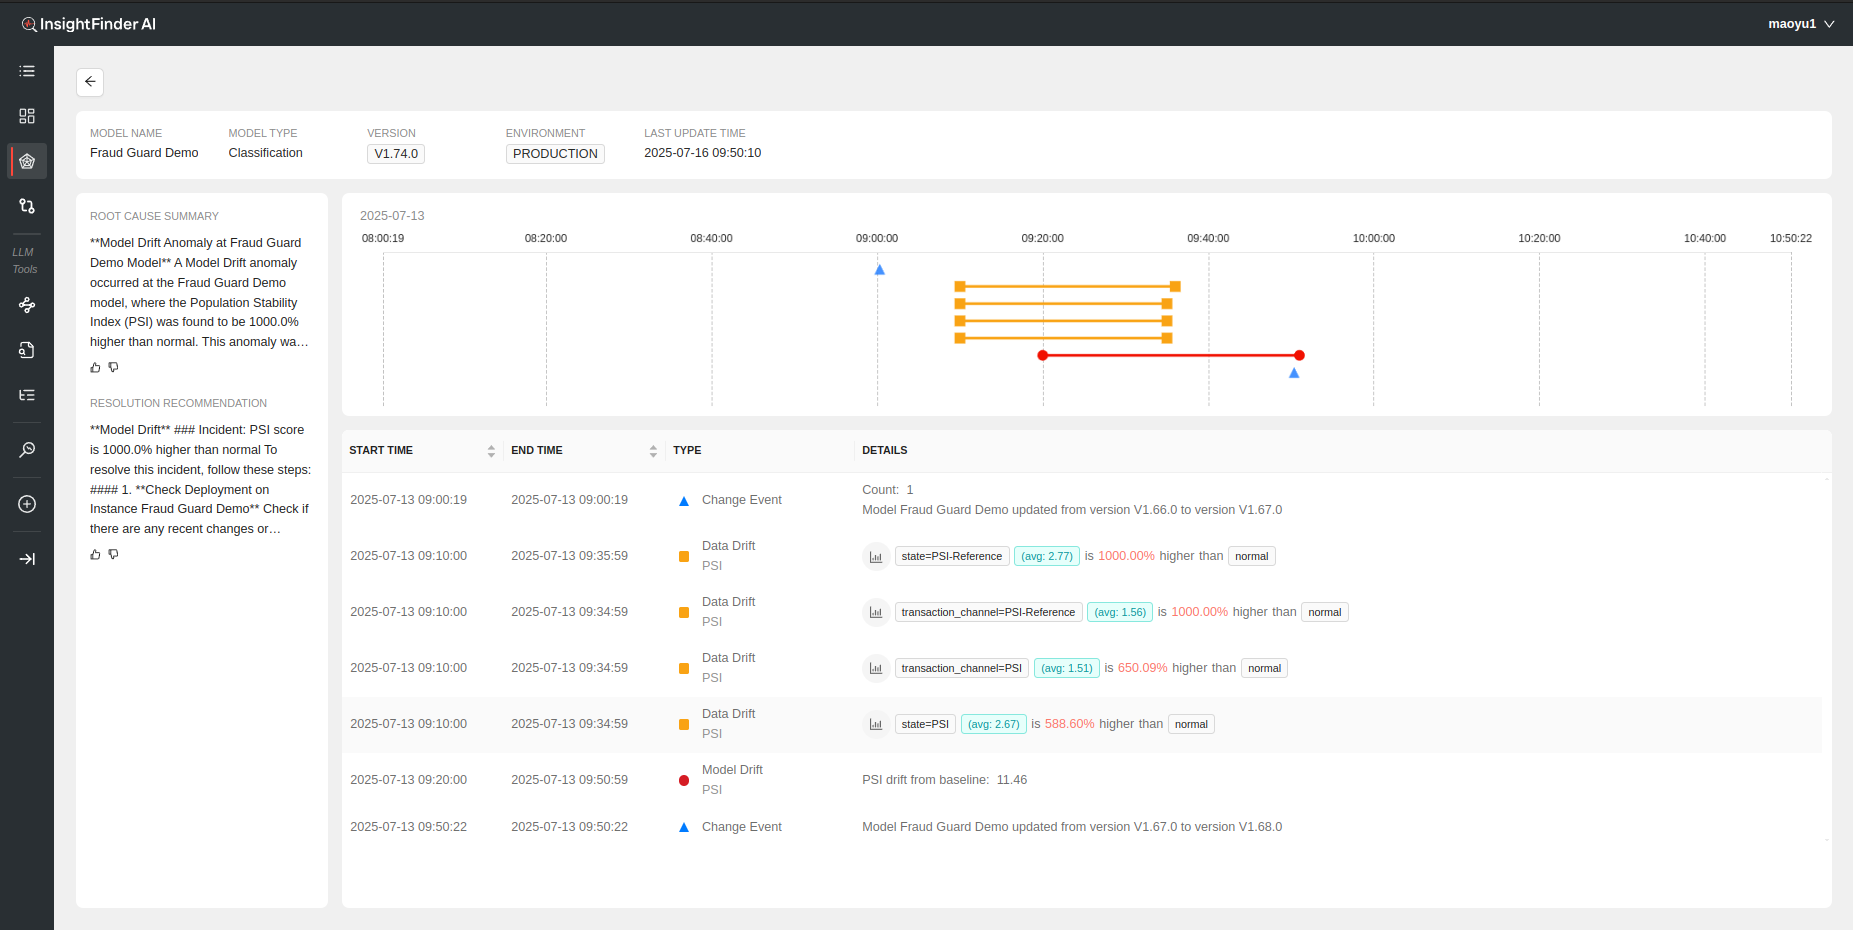The height and width of the screenshot is (930, 1853).
Task: Expand the sidebar with arrow-to-bar icon
Action: click(27, 559)
